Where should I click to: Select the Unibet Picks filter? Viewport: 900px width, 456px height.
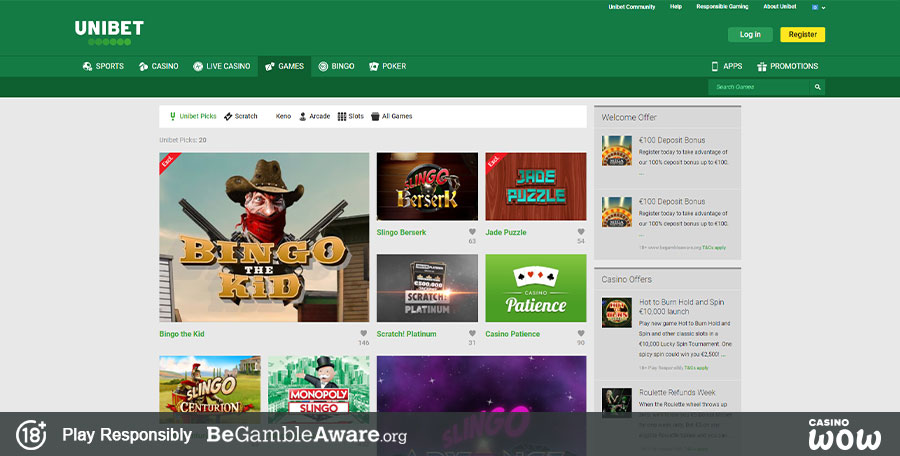click(x=193, y=116)
